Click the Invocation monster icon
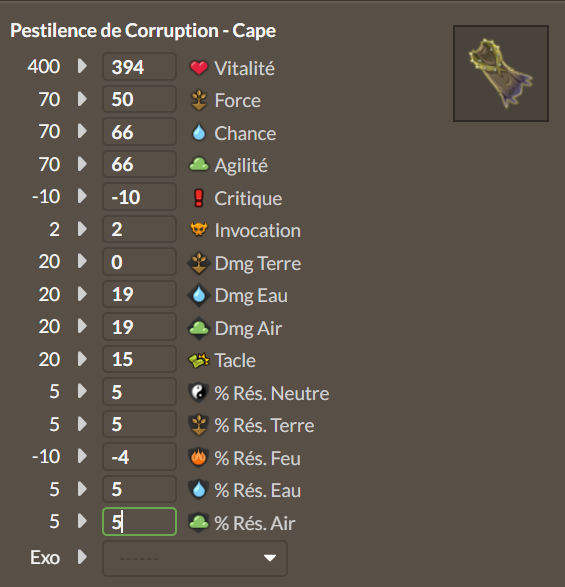The height and width of the screenshot is (587, 565). (x=199, y=229)
